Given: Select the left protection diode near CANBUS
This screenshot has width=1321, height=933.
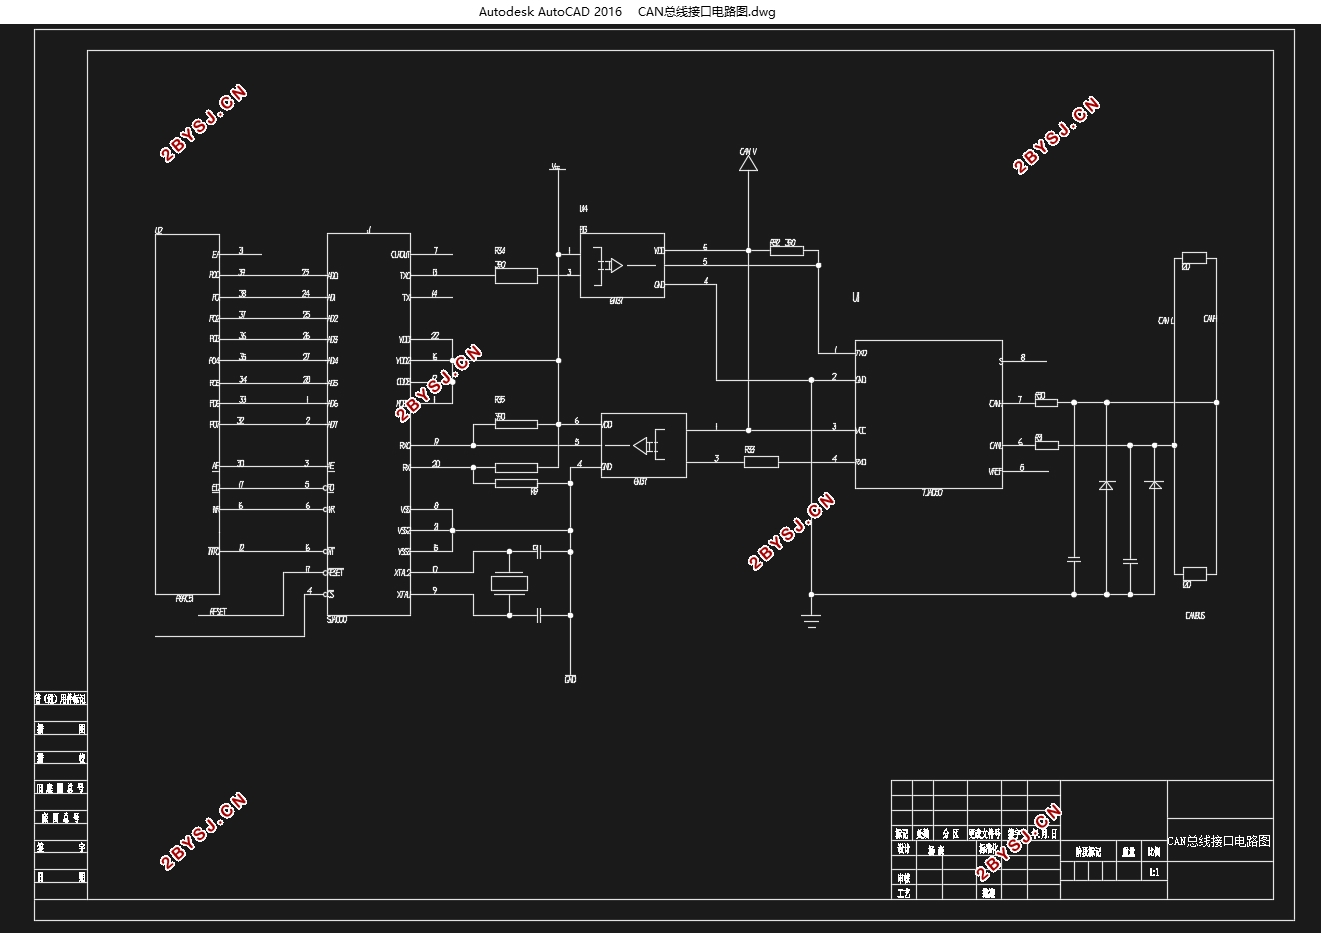Looking at the screenshot, I should pyautogui.click(x=1106, y=485).
